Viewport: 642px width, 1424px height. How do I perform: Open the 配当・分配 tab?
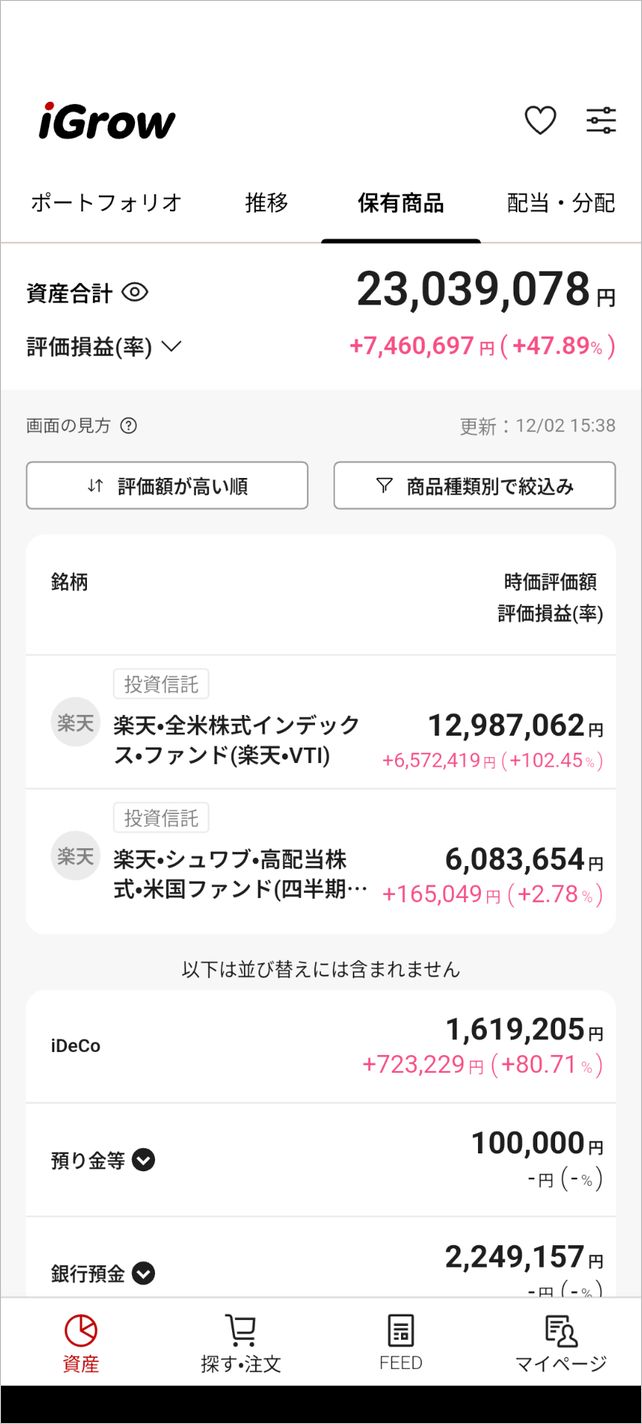(x=561, y=203)
